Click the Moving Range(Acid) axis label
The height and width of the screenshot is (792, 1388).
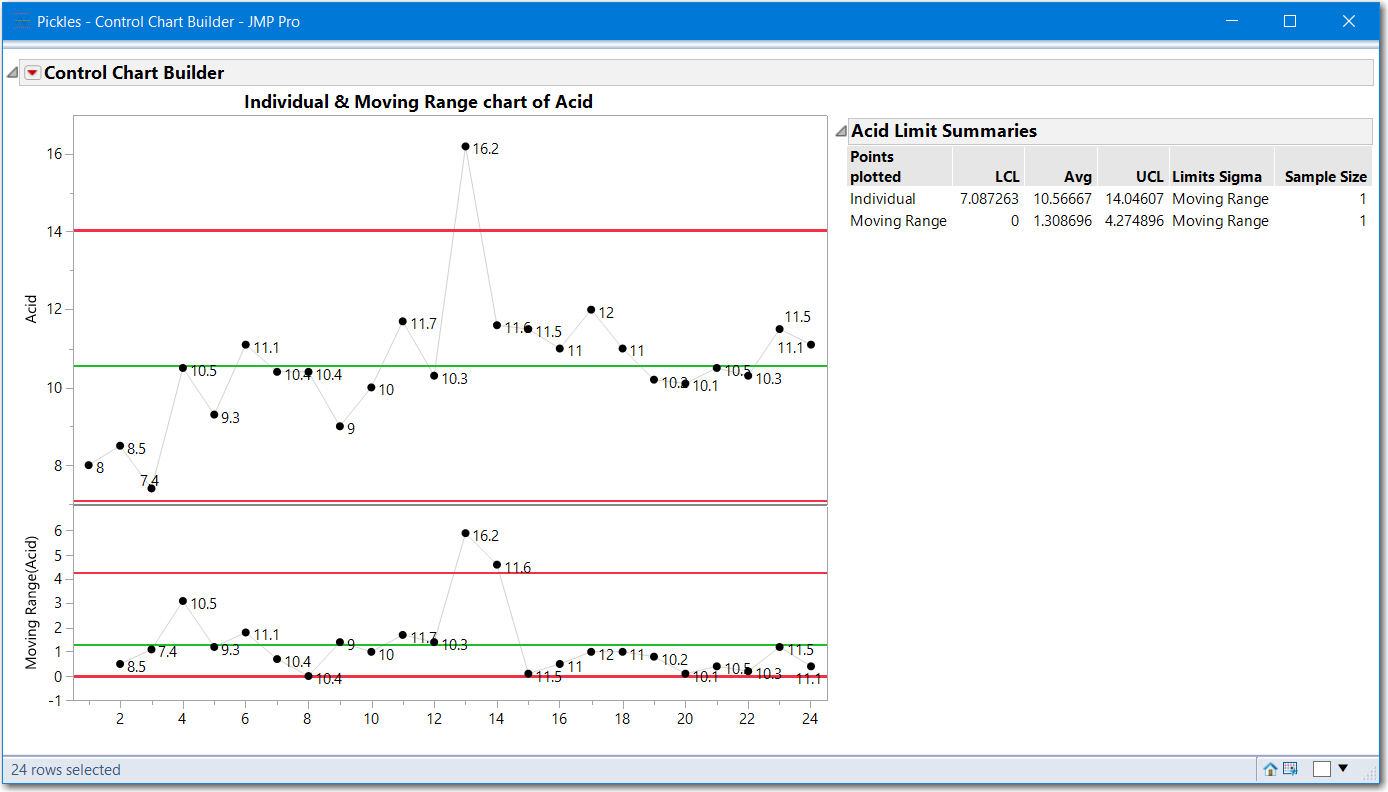(x=32, y=595)
